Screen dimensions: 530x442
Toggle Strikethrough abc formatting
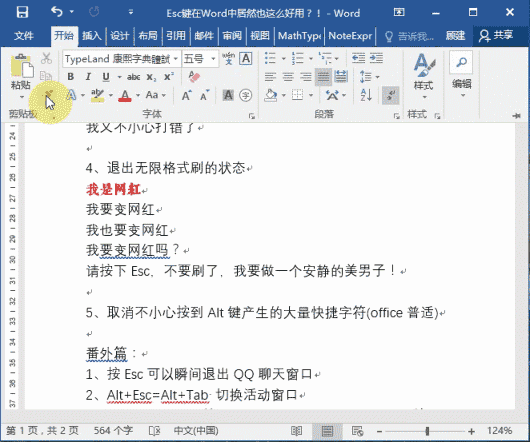pyautogui.click(x=134, y=77)
